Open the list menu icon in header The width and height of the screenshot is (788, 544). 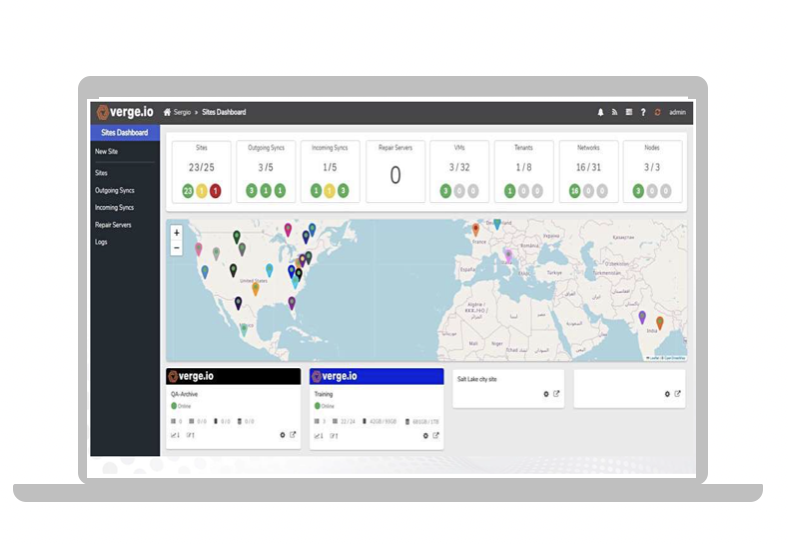tap(629, 112)
